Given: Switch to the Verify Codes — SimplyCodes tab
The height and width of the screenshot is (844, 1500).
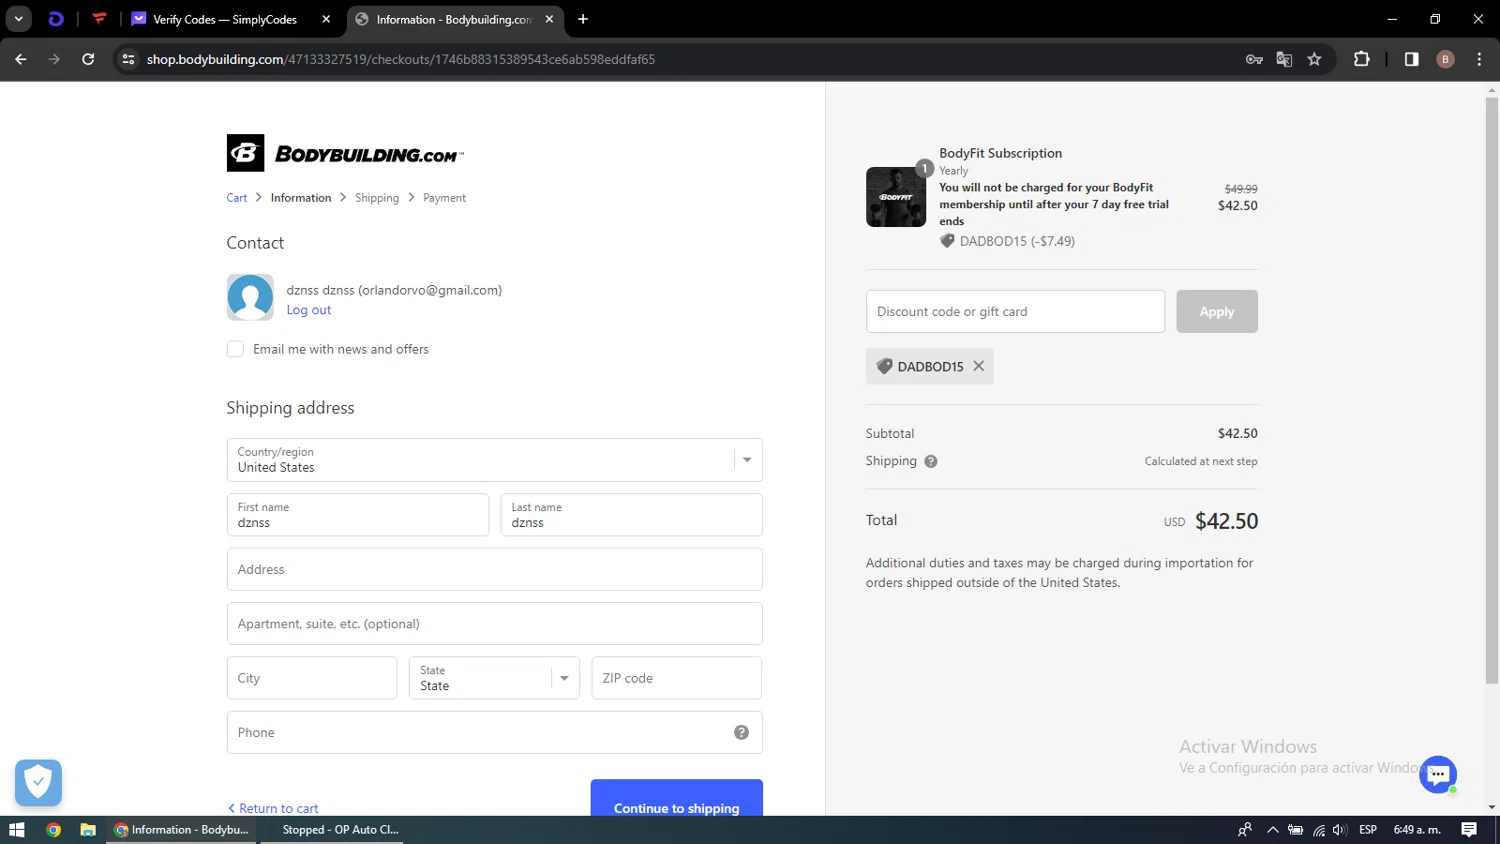Looking at the screenshot, I should [225, 19].
